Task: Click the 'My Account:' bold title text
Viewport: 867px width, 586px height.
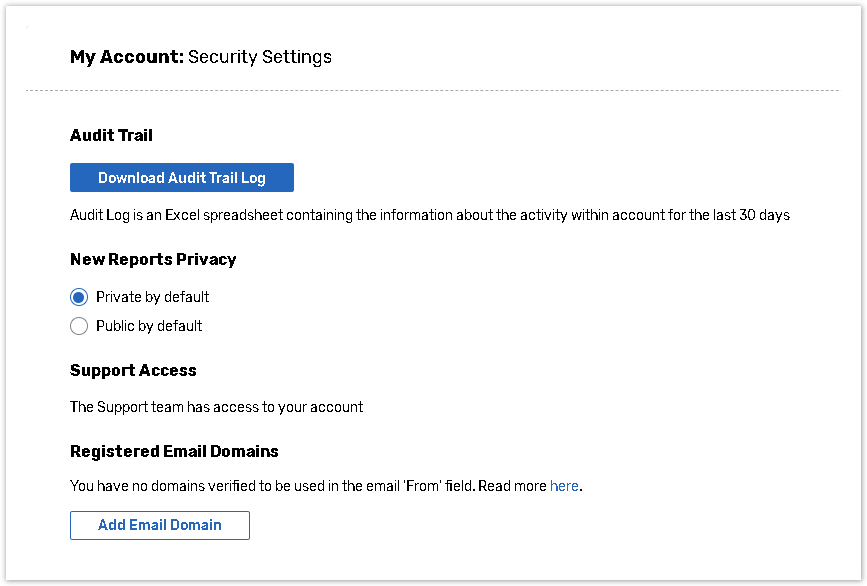Action: (126, 57)
